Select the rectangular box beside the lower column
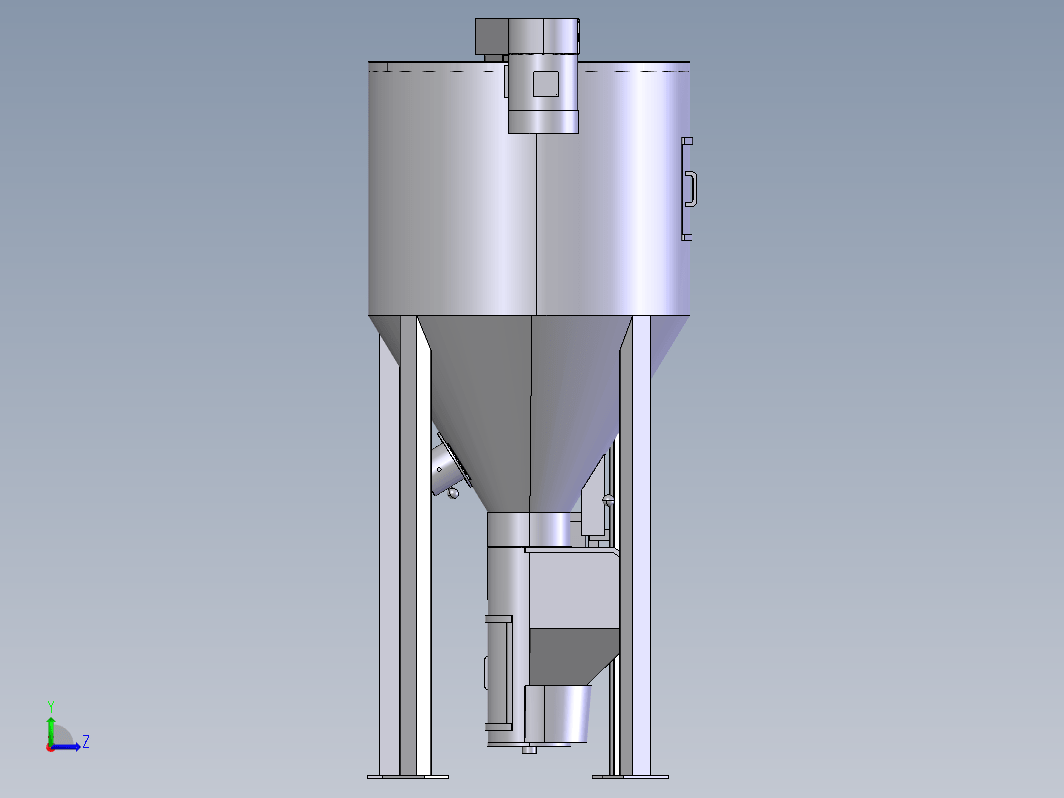Viewport: 1064px width, 798px height. 573,589
